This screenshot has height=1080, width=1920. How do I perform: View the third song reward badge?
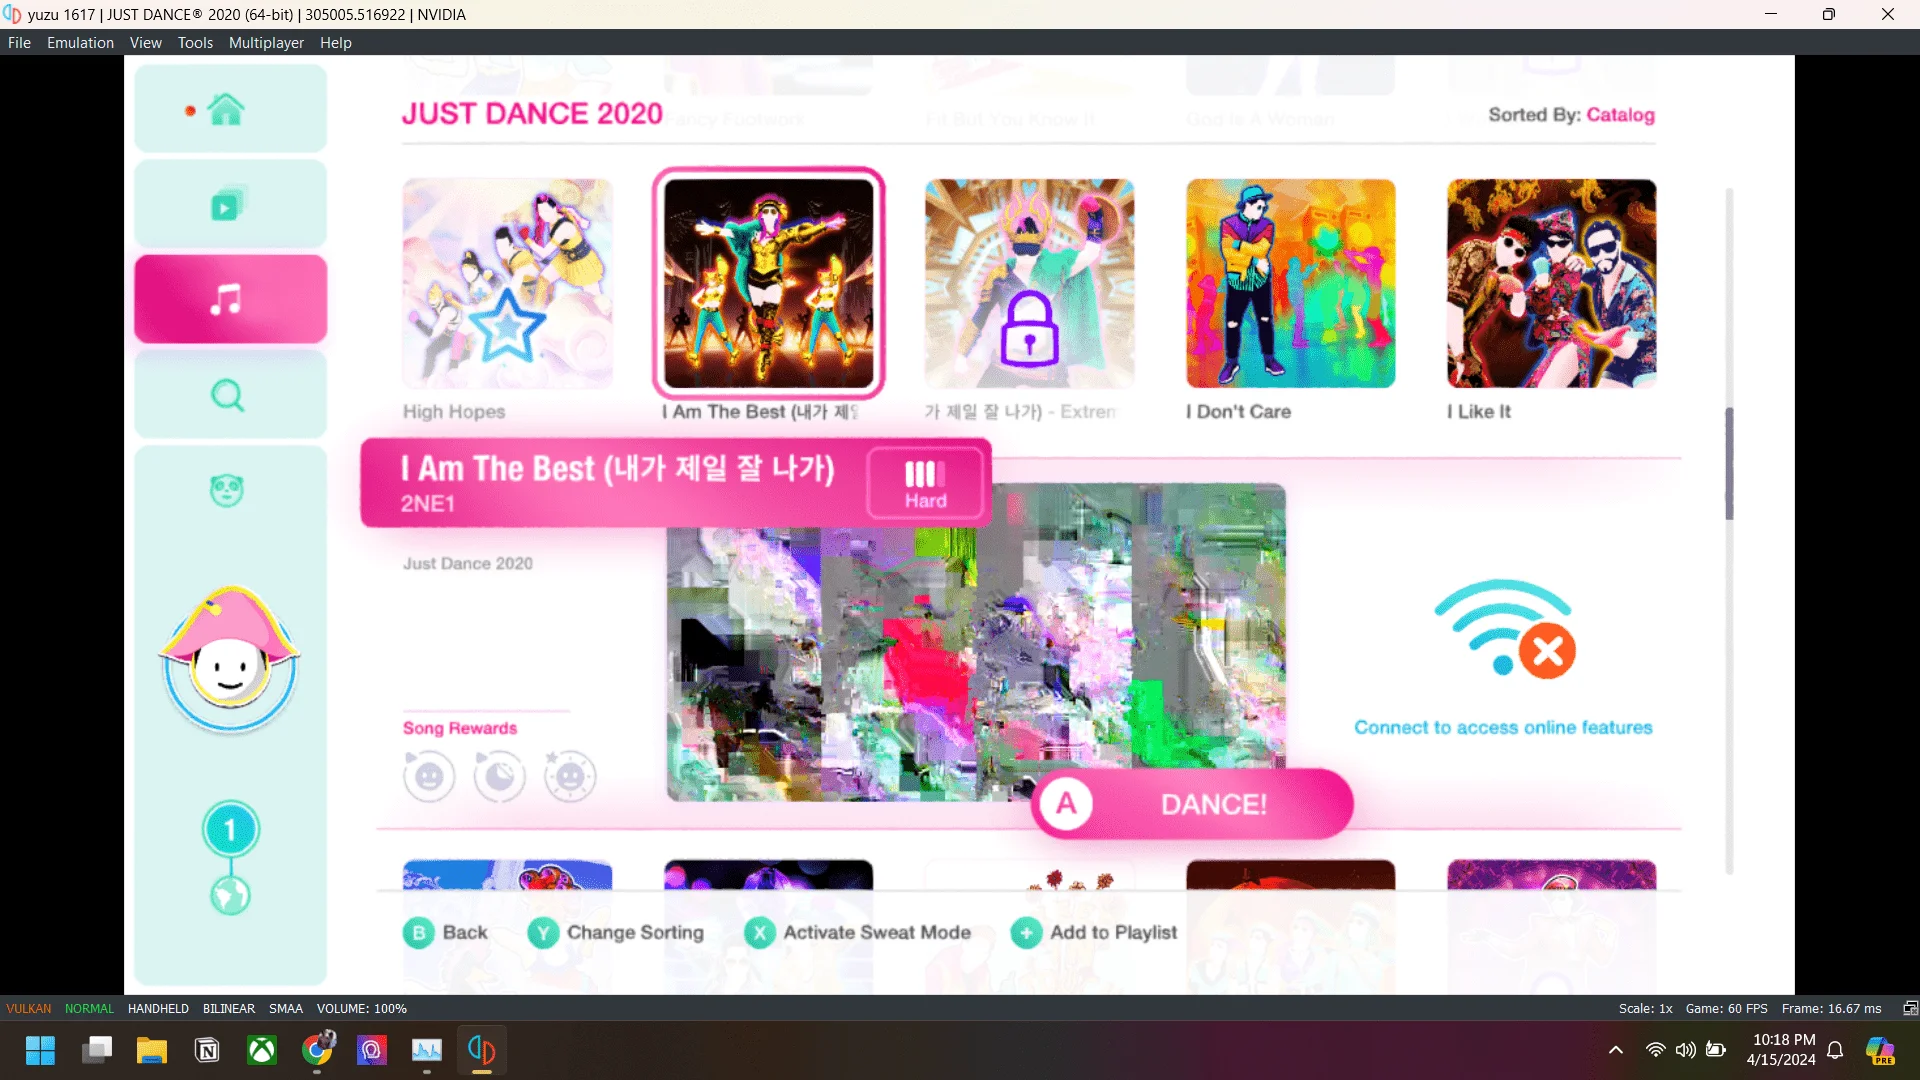[x=570, y=776]
